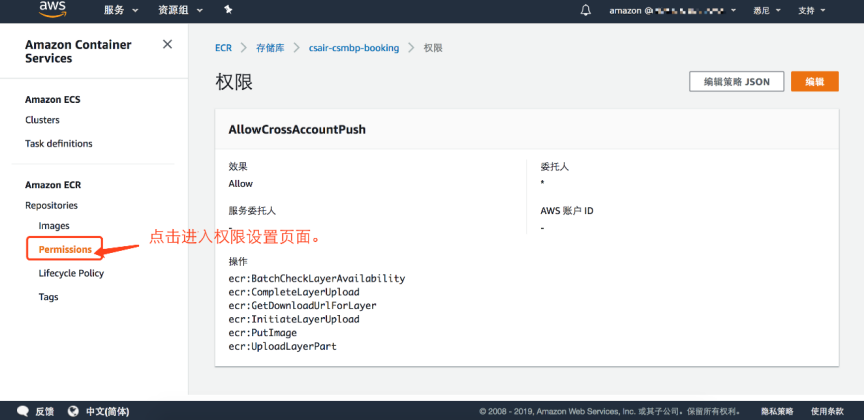
Task: Close the Amazon Container Services sidebar
Action: pyautogui.click(x=168, y=44)
